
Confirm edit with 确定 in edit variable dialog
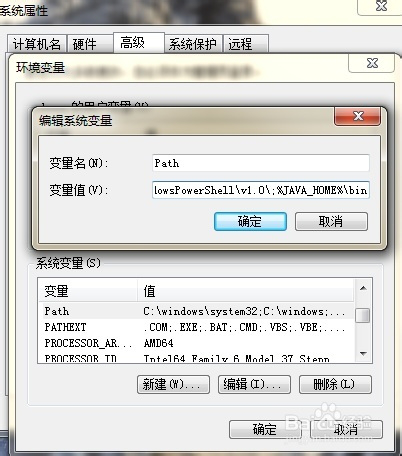pos(250,221)
